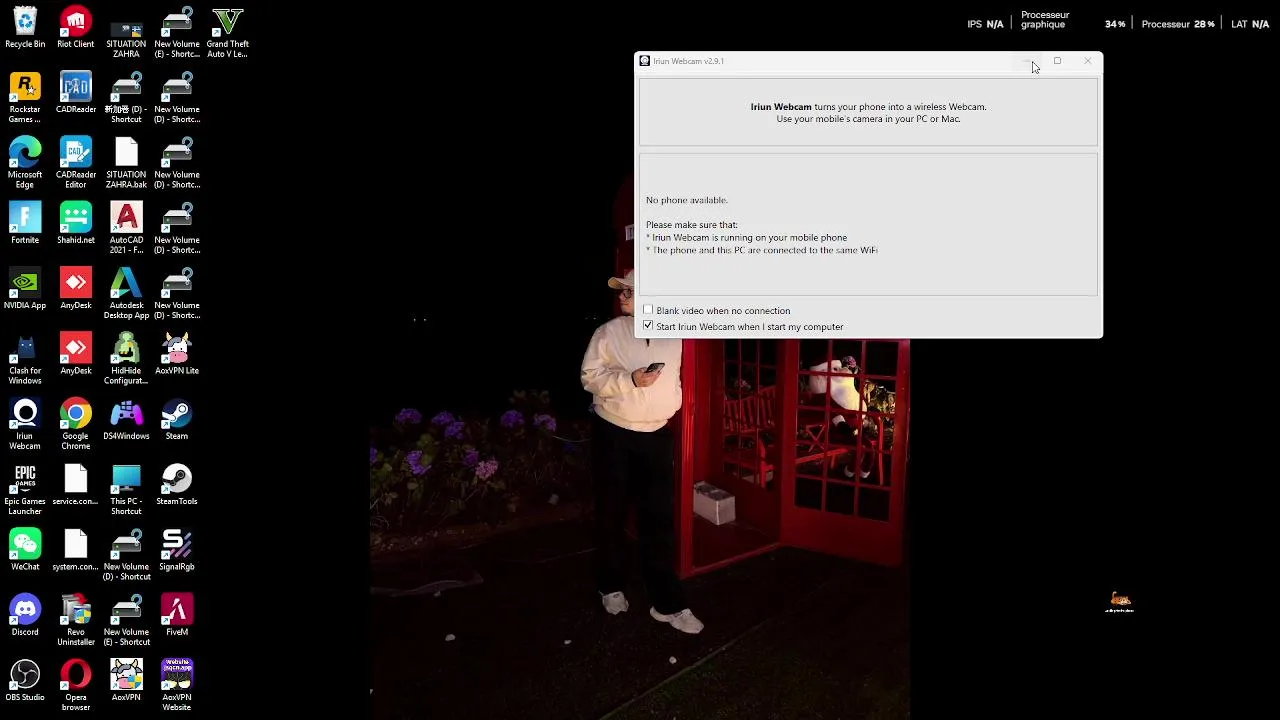Select the AutoCAD 2021 desktop icon
The image size is (1280, 720).
coord(126,228)
